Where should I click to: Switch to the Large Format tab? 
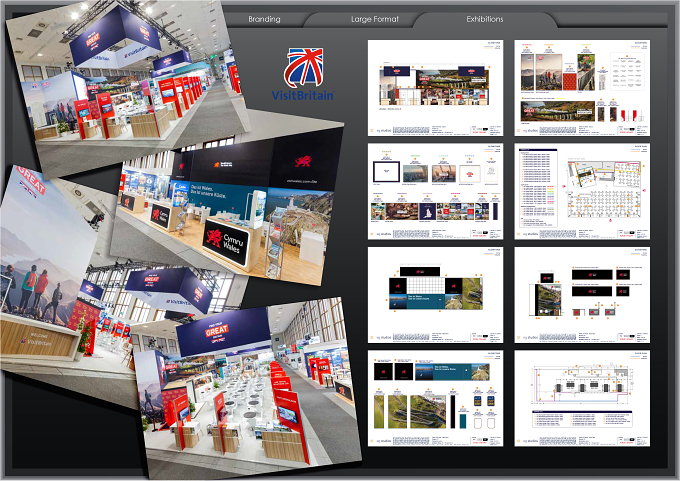tap(375, 19)
